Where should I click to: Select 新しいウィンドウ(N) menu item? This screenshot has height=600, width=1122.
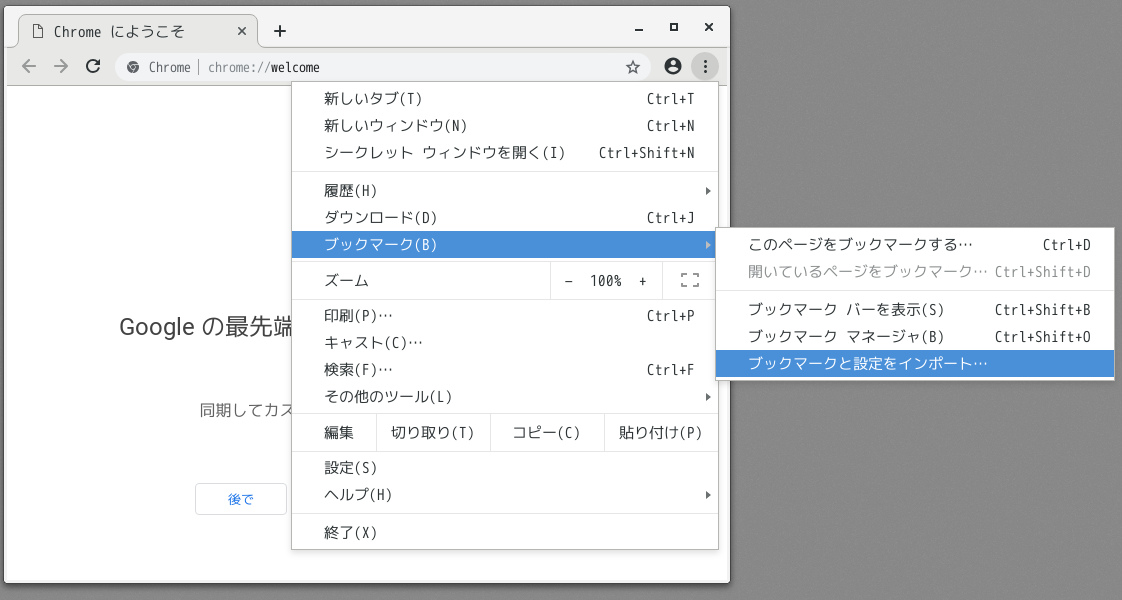pyautogui.click(x=505, y=126)
